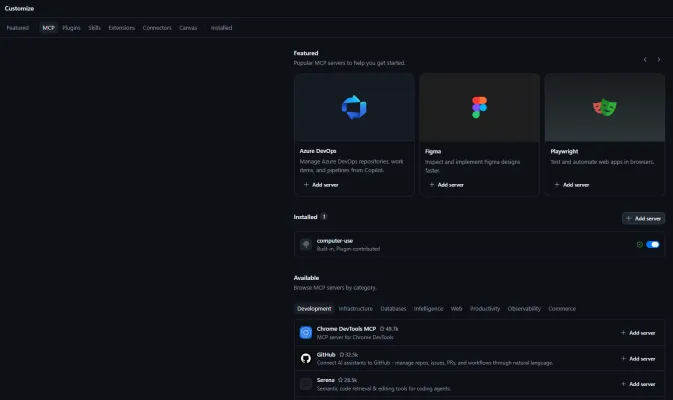Open the Azure DevOps card title
673x400 pixels.
pos(318,151)
